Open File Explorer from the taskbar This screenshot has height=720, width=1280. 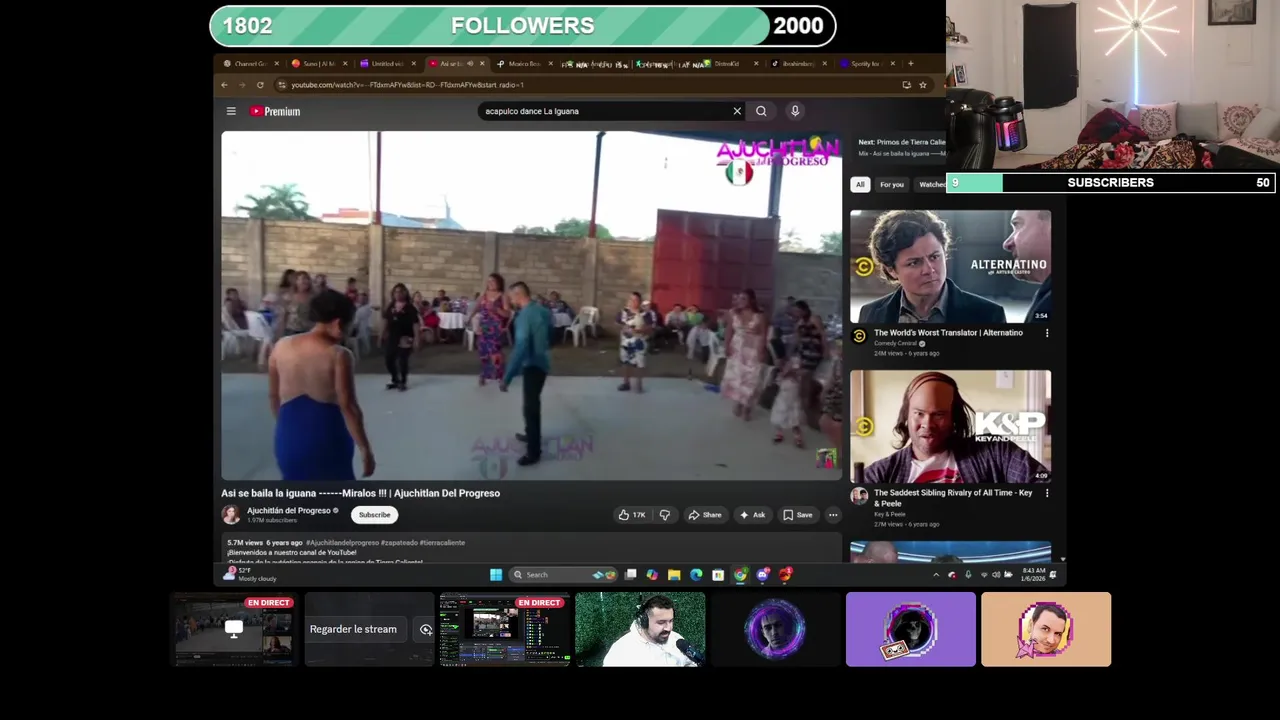point(674,574)
